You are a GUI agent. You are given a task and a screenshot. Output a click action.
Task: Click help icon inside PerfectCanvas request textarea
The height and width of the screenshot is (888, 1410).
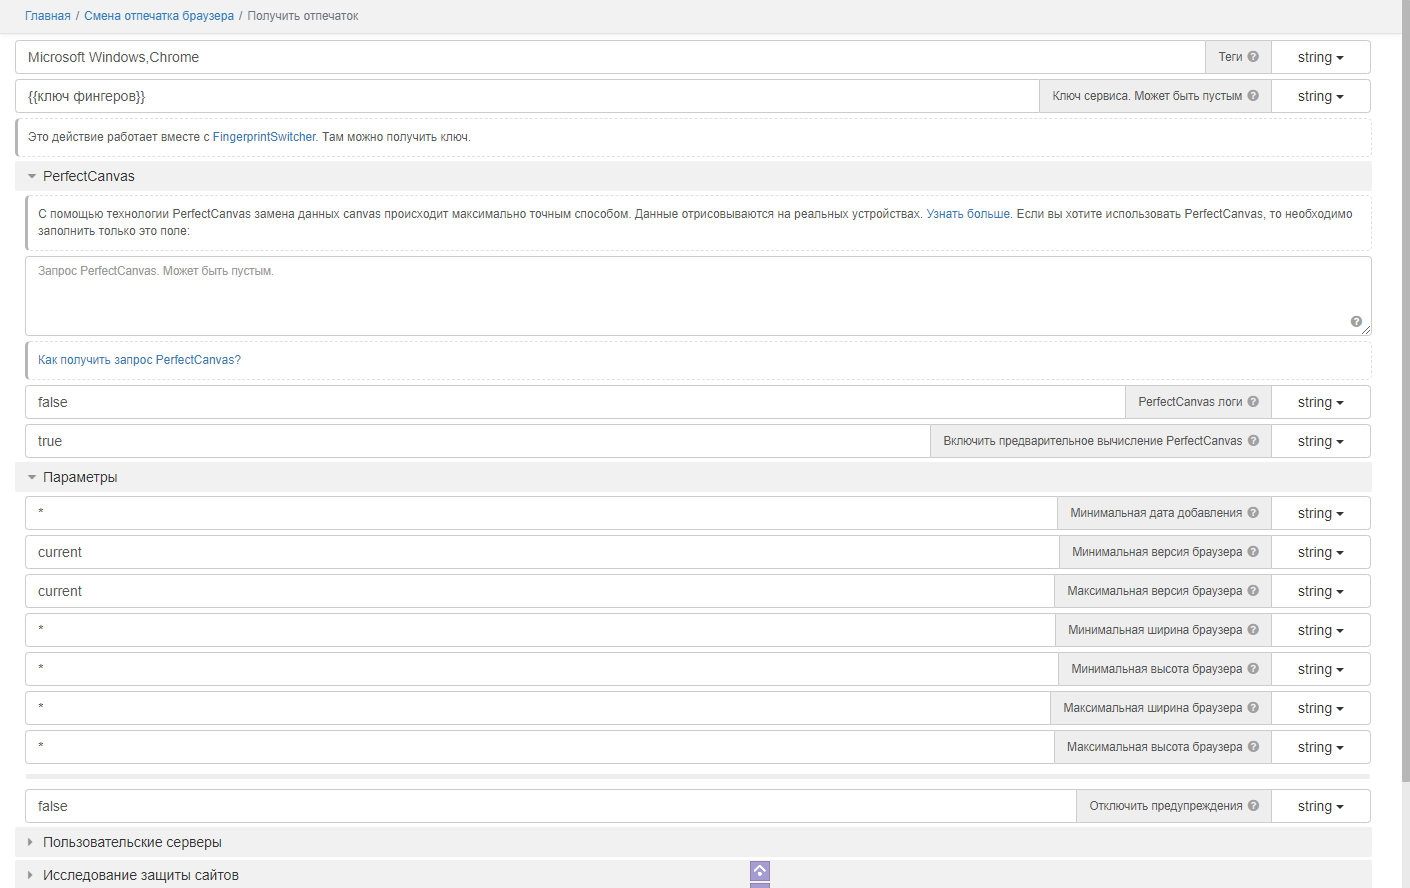tap(1356, 322)
